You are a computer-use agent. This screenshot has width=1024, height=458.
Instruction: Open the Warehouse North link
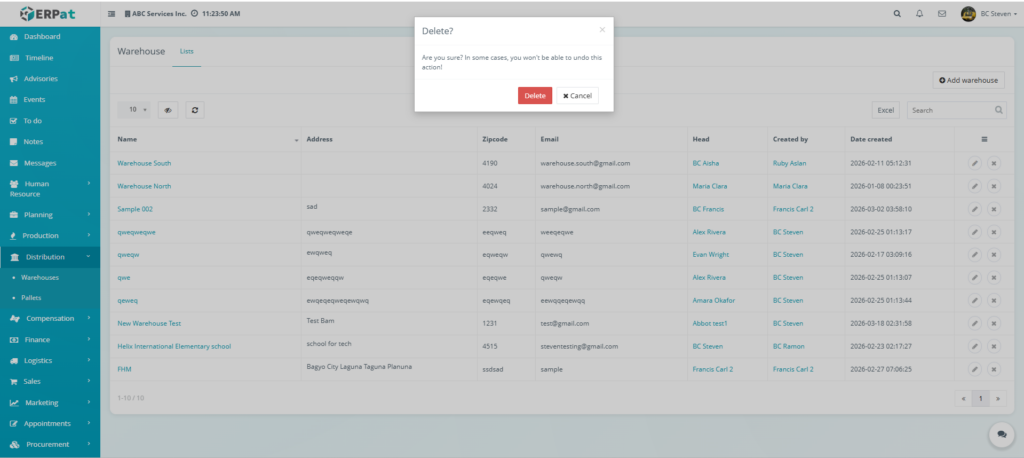pos(144,186)
